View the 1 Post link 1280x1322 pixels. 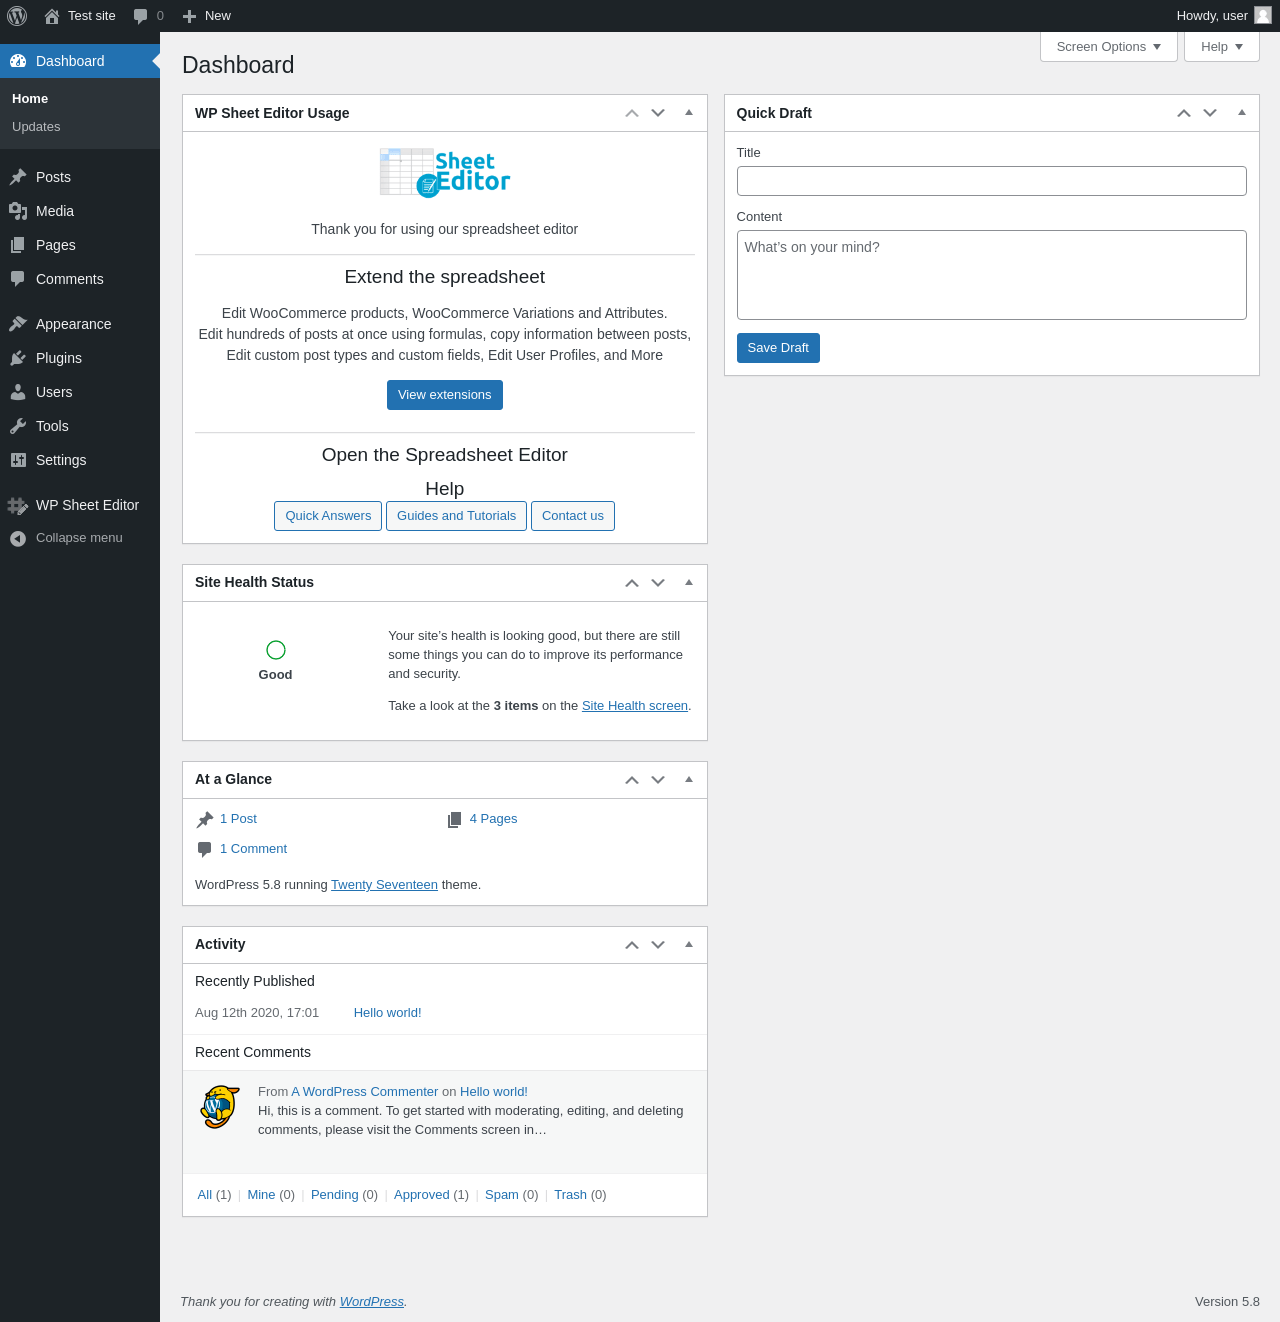coord(238,819)
